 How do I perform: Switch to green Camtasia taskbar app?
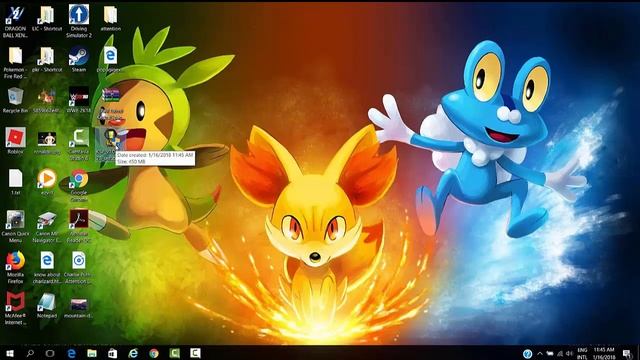point(175,353)
